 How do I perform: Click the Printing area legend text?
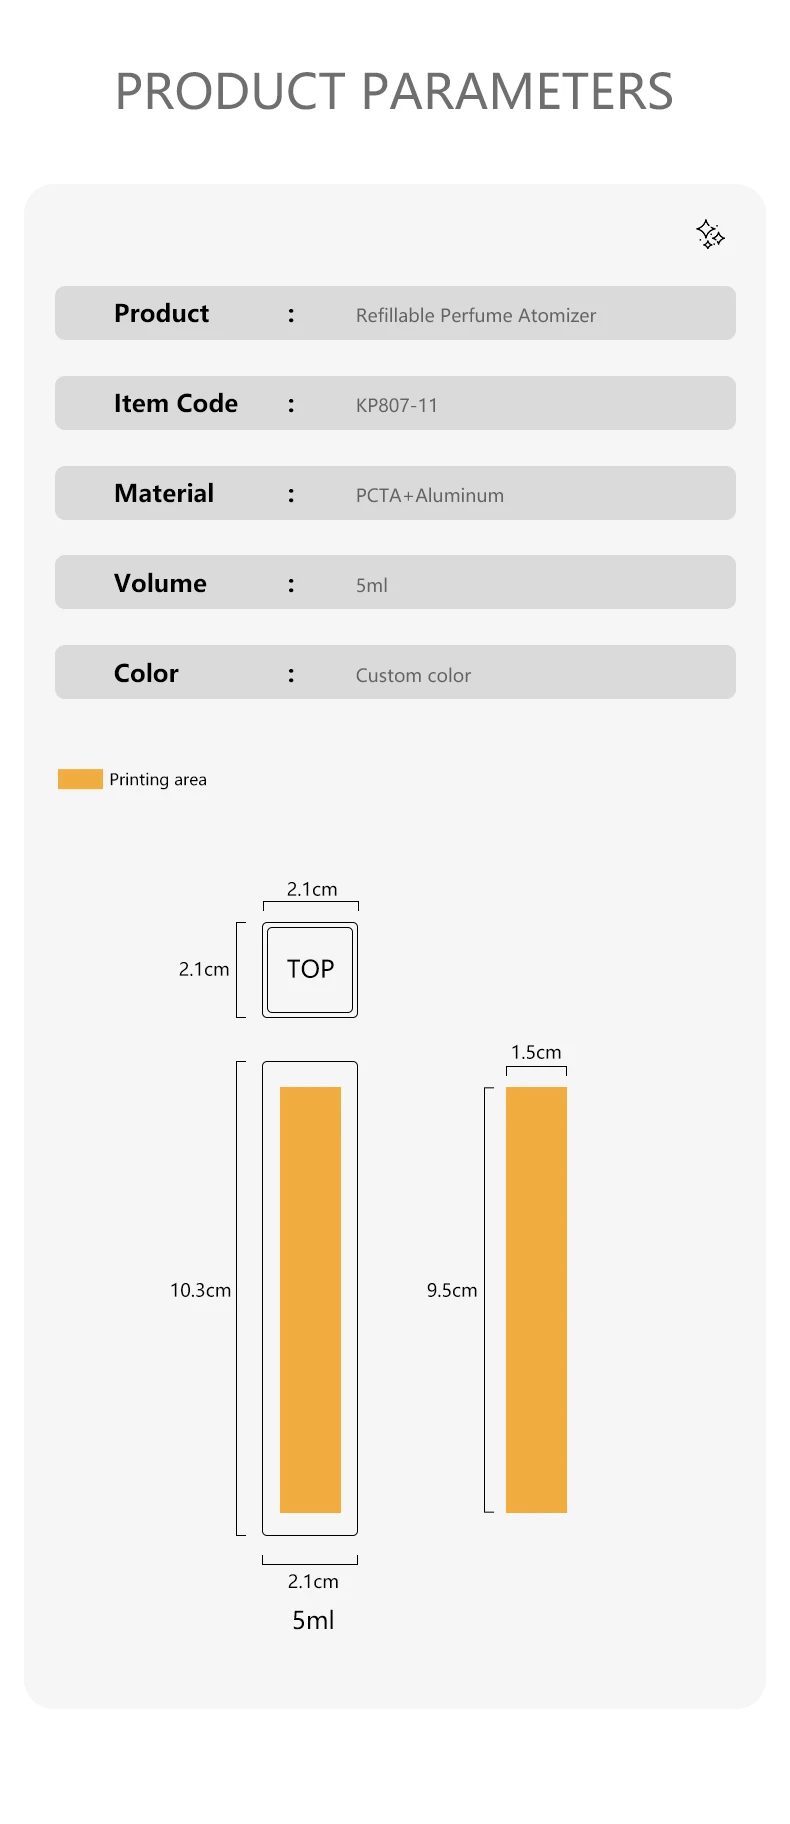(158, 779)
